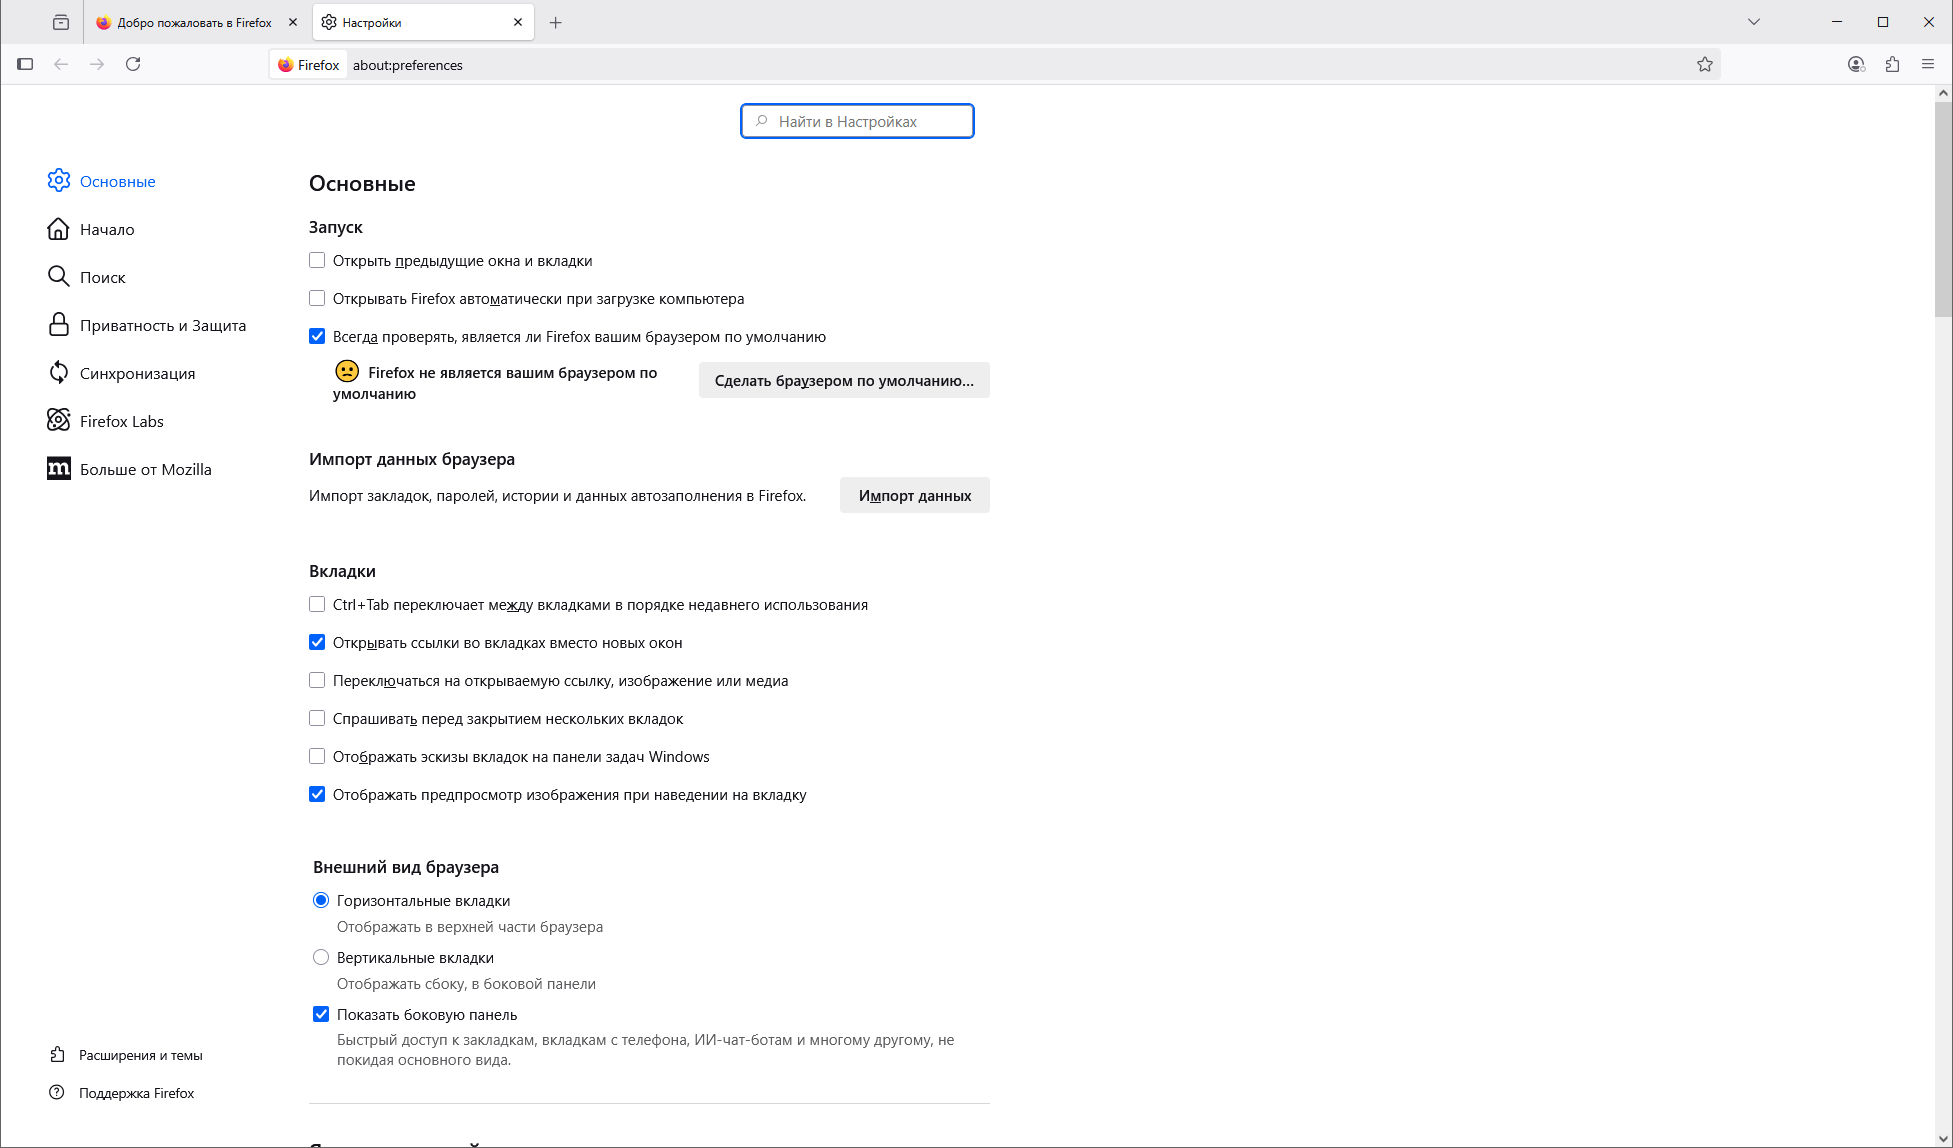Click the recent browsing tab overview icon
This screenshot has height=1148, width=1953.
(61, 22)
